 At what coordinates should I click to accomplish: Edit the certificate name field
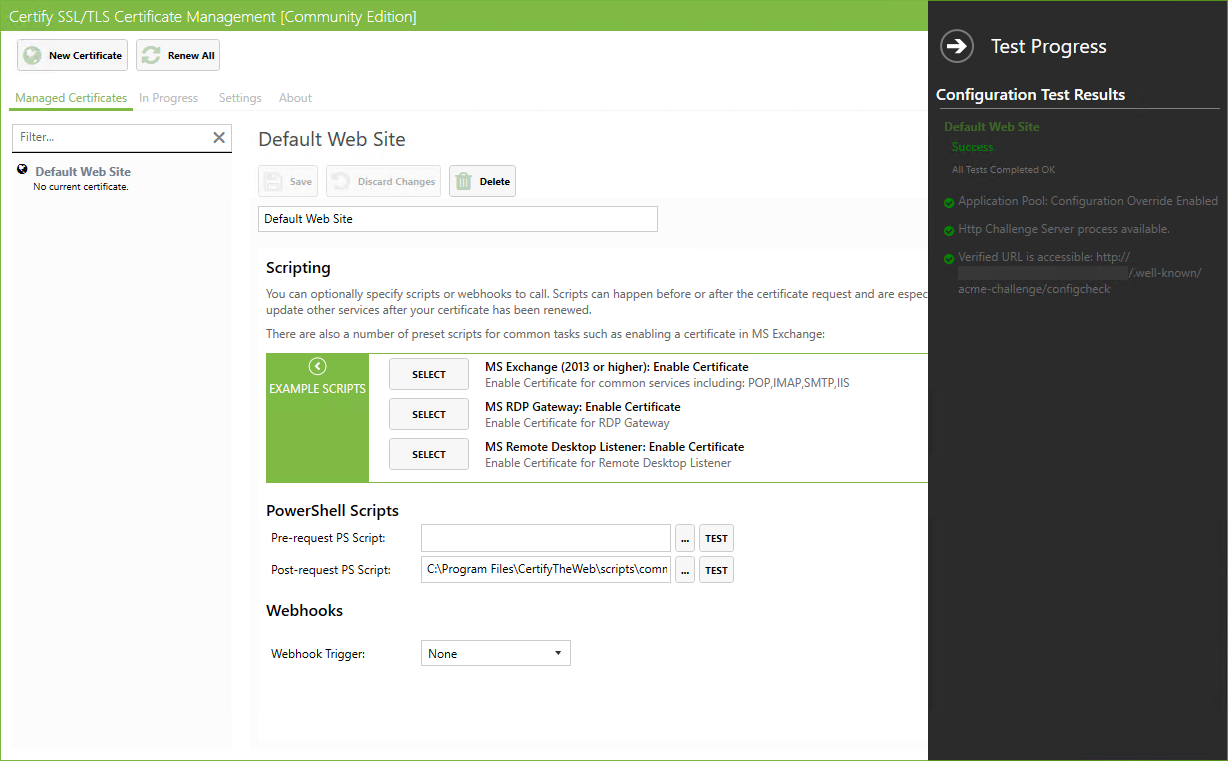(x=458, y=219)
